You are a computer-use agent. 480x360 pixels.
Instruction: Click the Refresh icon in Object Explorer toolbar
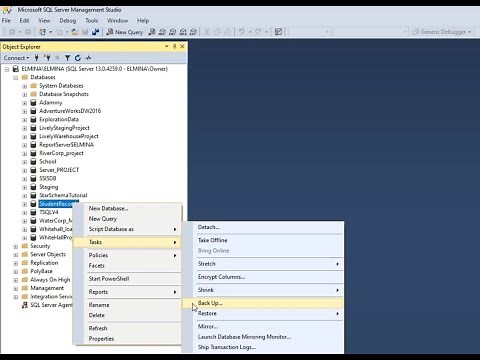click(78, 58)
